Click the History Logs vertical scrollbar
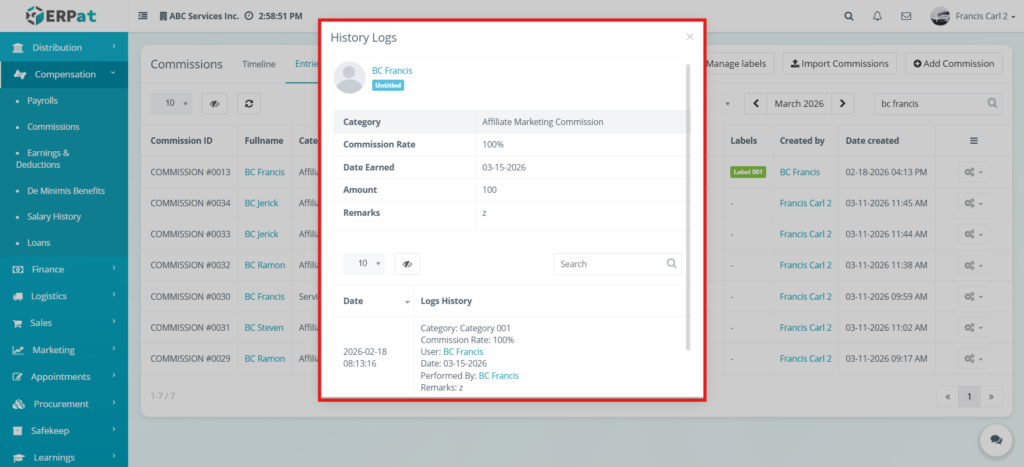This screenshot has height=467, width=1024. click(x=687, y=206)
